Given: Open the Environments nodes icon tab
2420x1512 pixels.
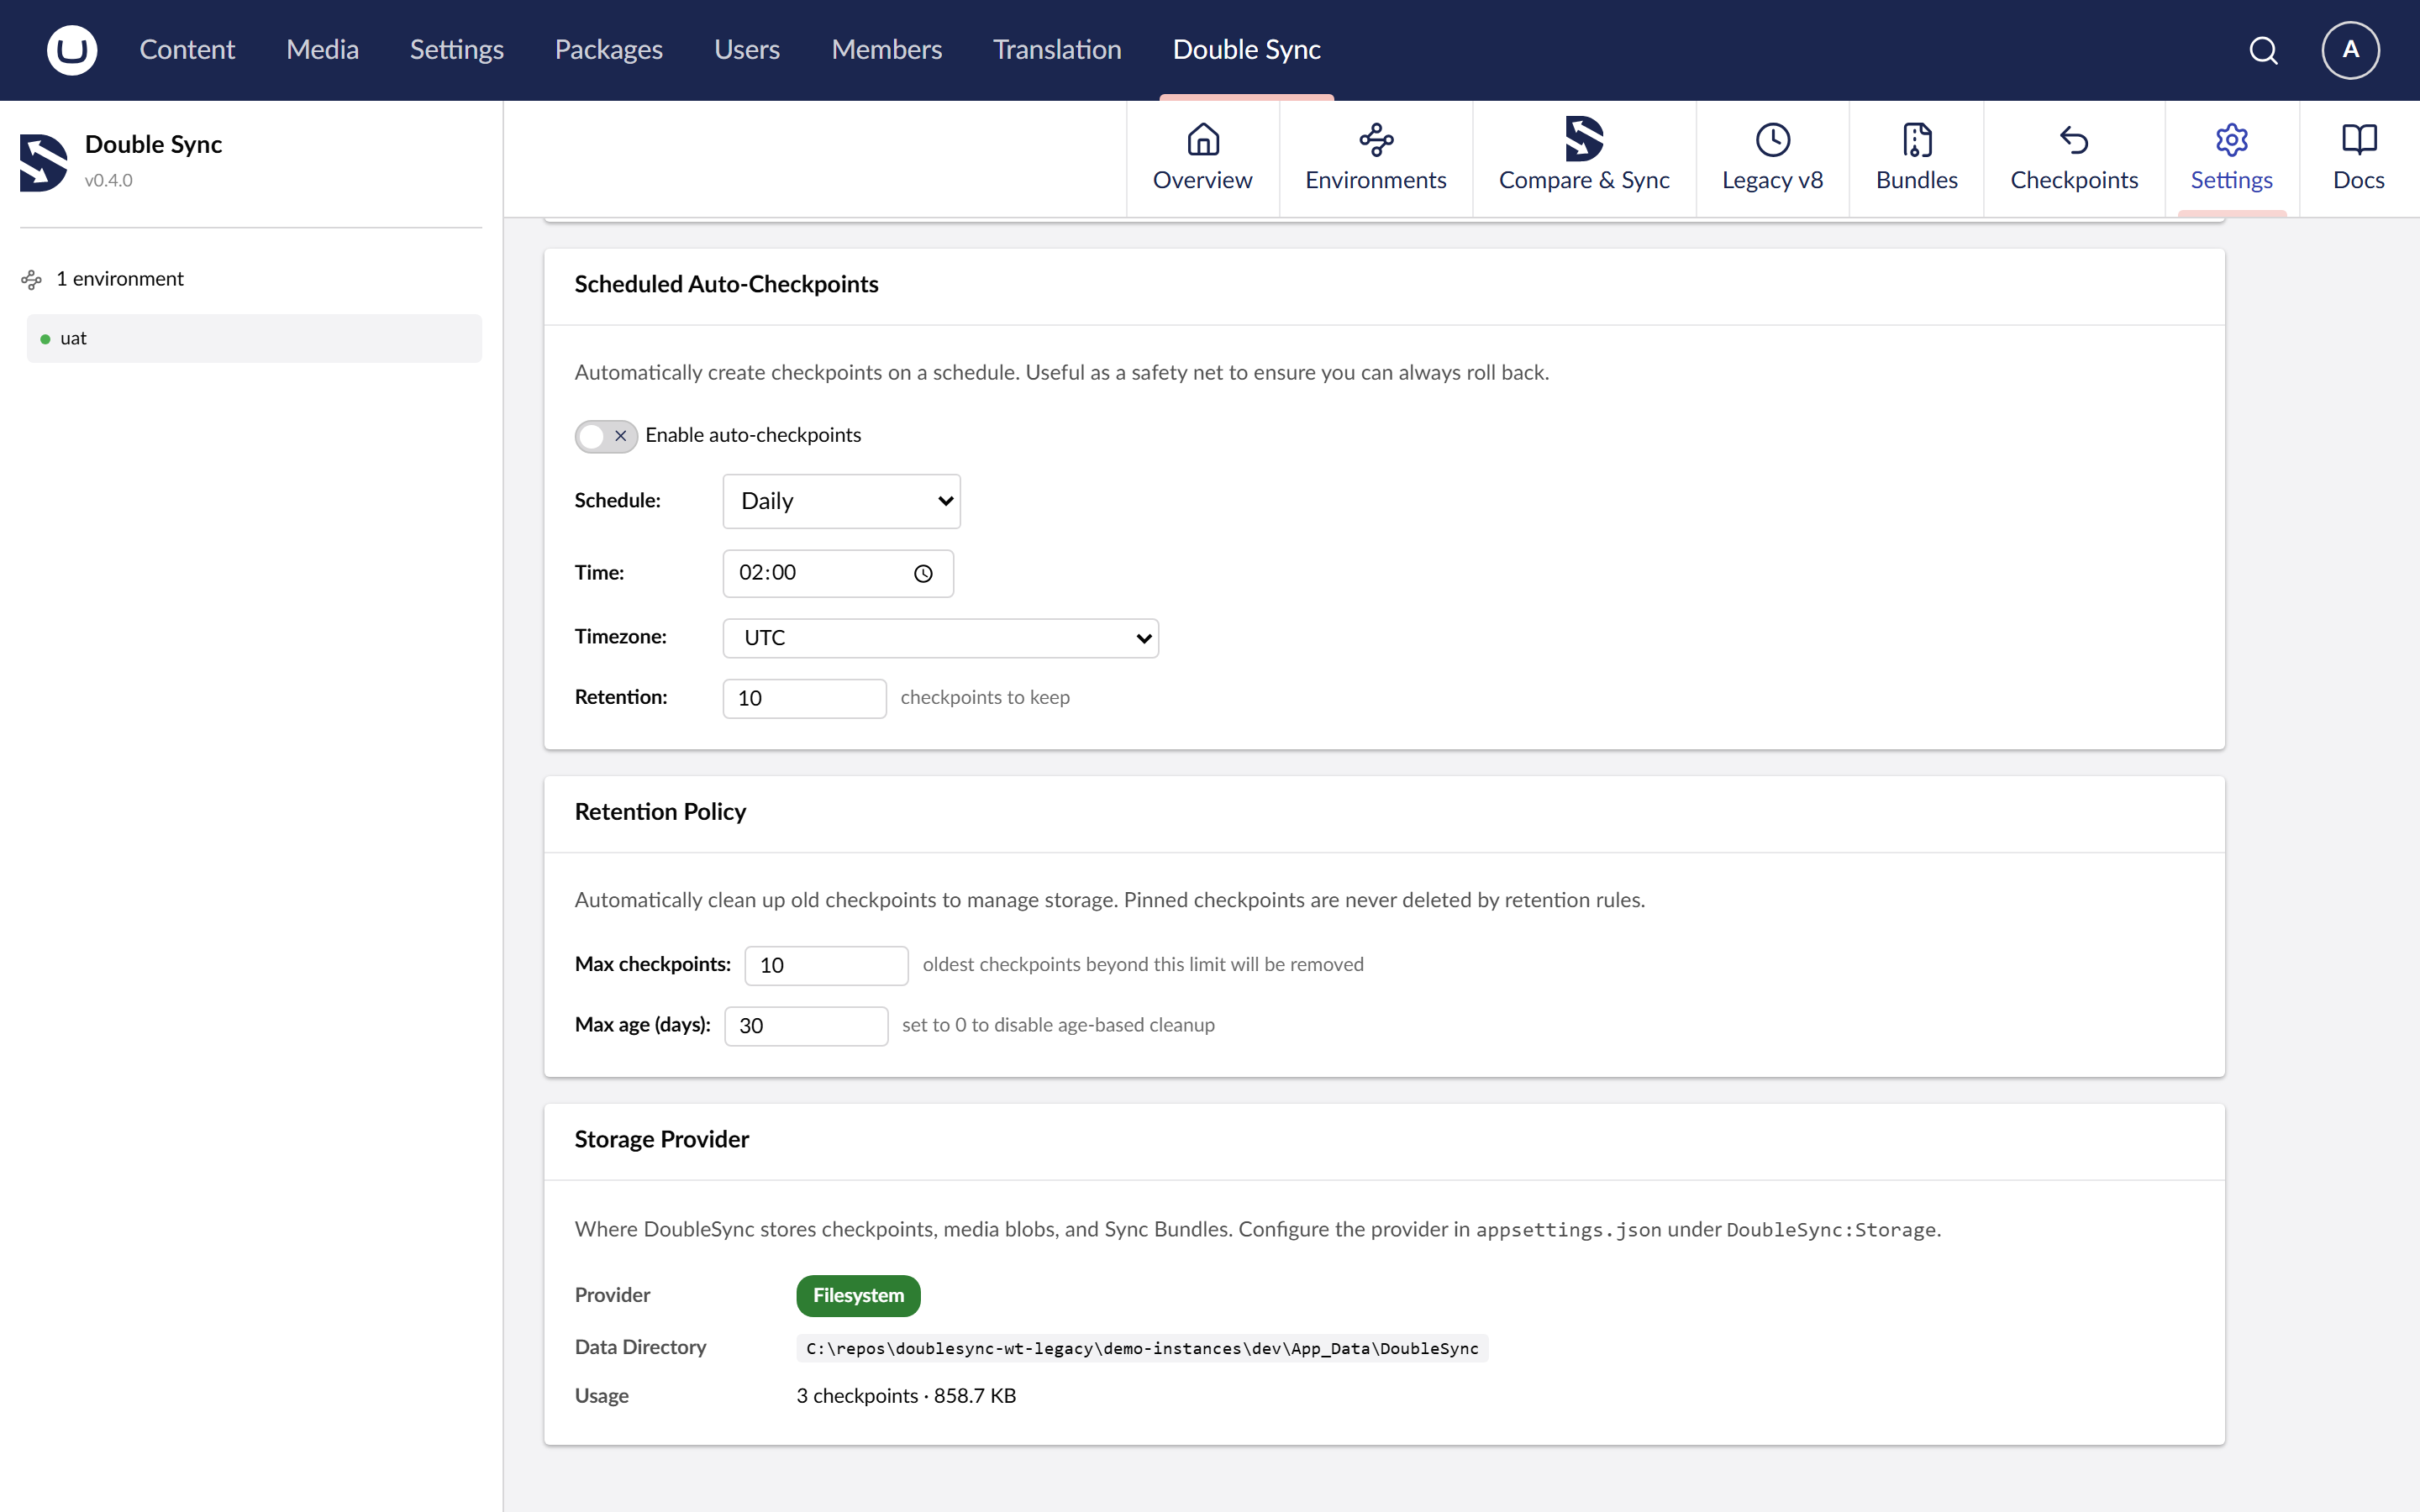Looking at the screenshot, I should (1375, 158).
